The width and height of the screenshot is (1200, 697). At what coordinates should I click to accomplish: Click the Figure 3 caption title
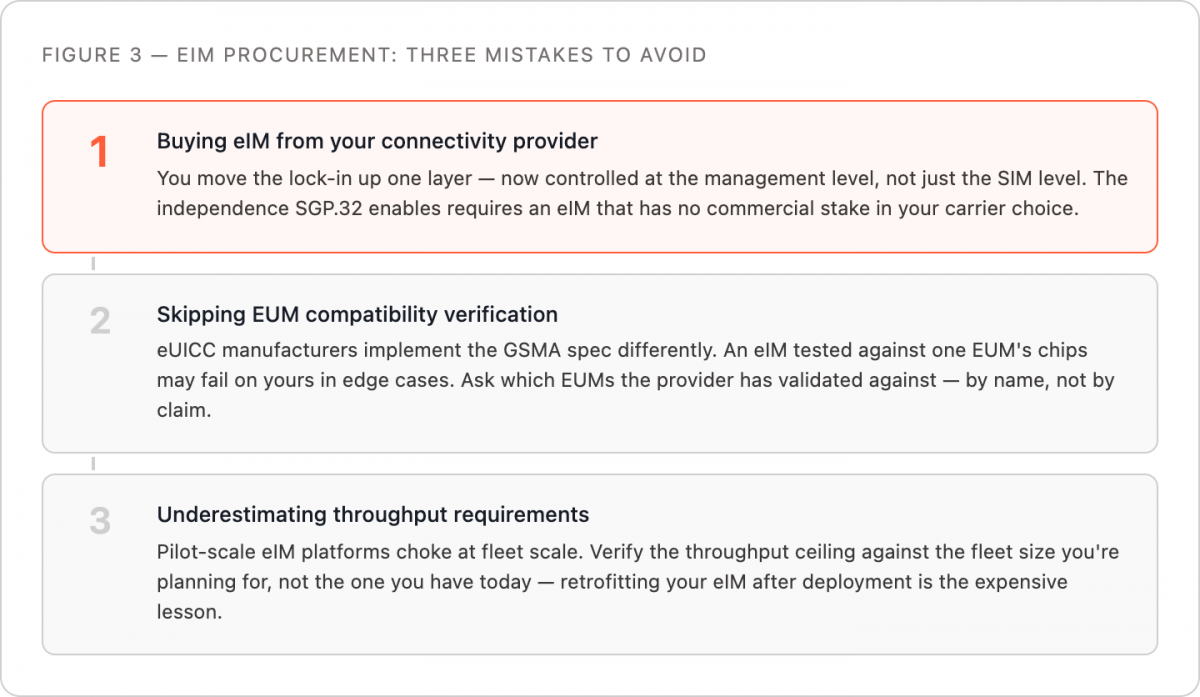(x=374, y=55)
